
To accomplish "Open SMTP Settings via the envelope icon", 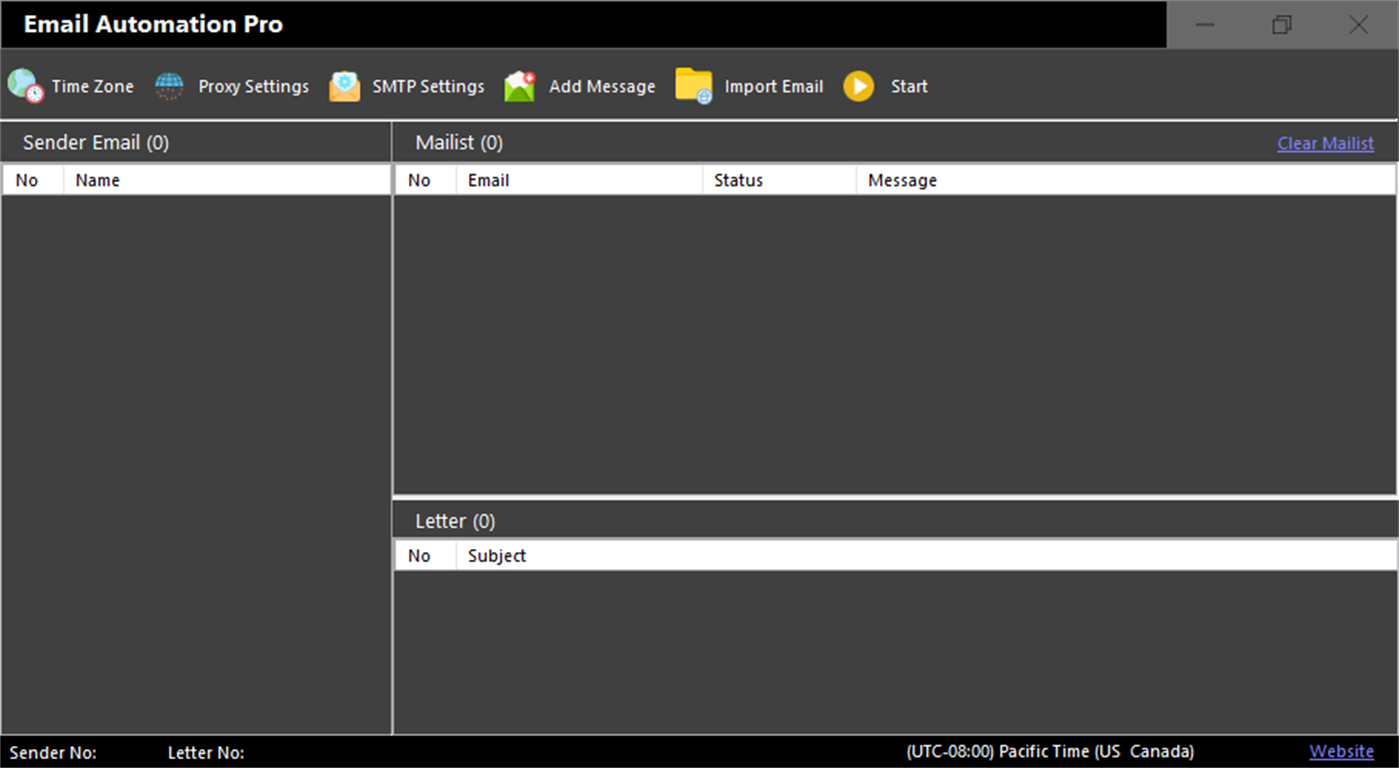I will pyautogui.click(x=344, y=86).
